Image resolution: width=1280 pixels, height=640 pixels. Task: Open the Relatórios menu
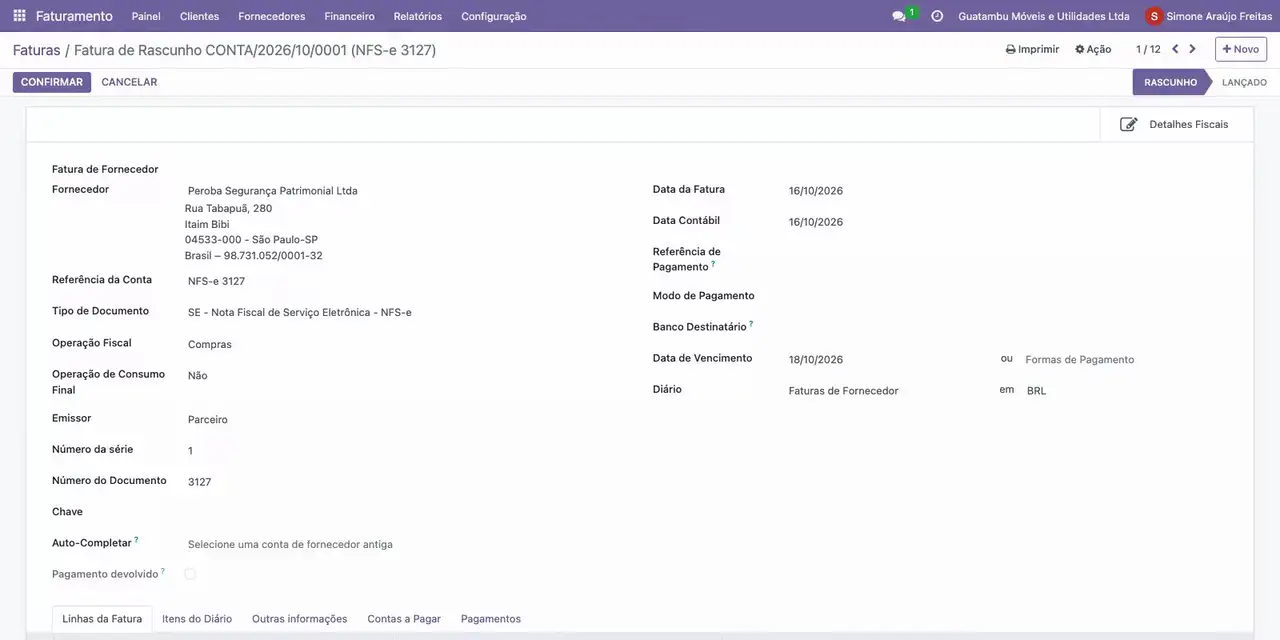click(418, 16)
